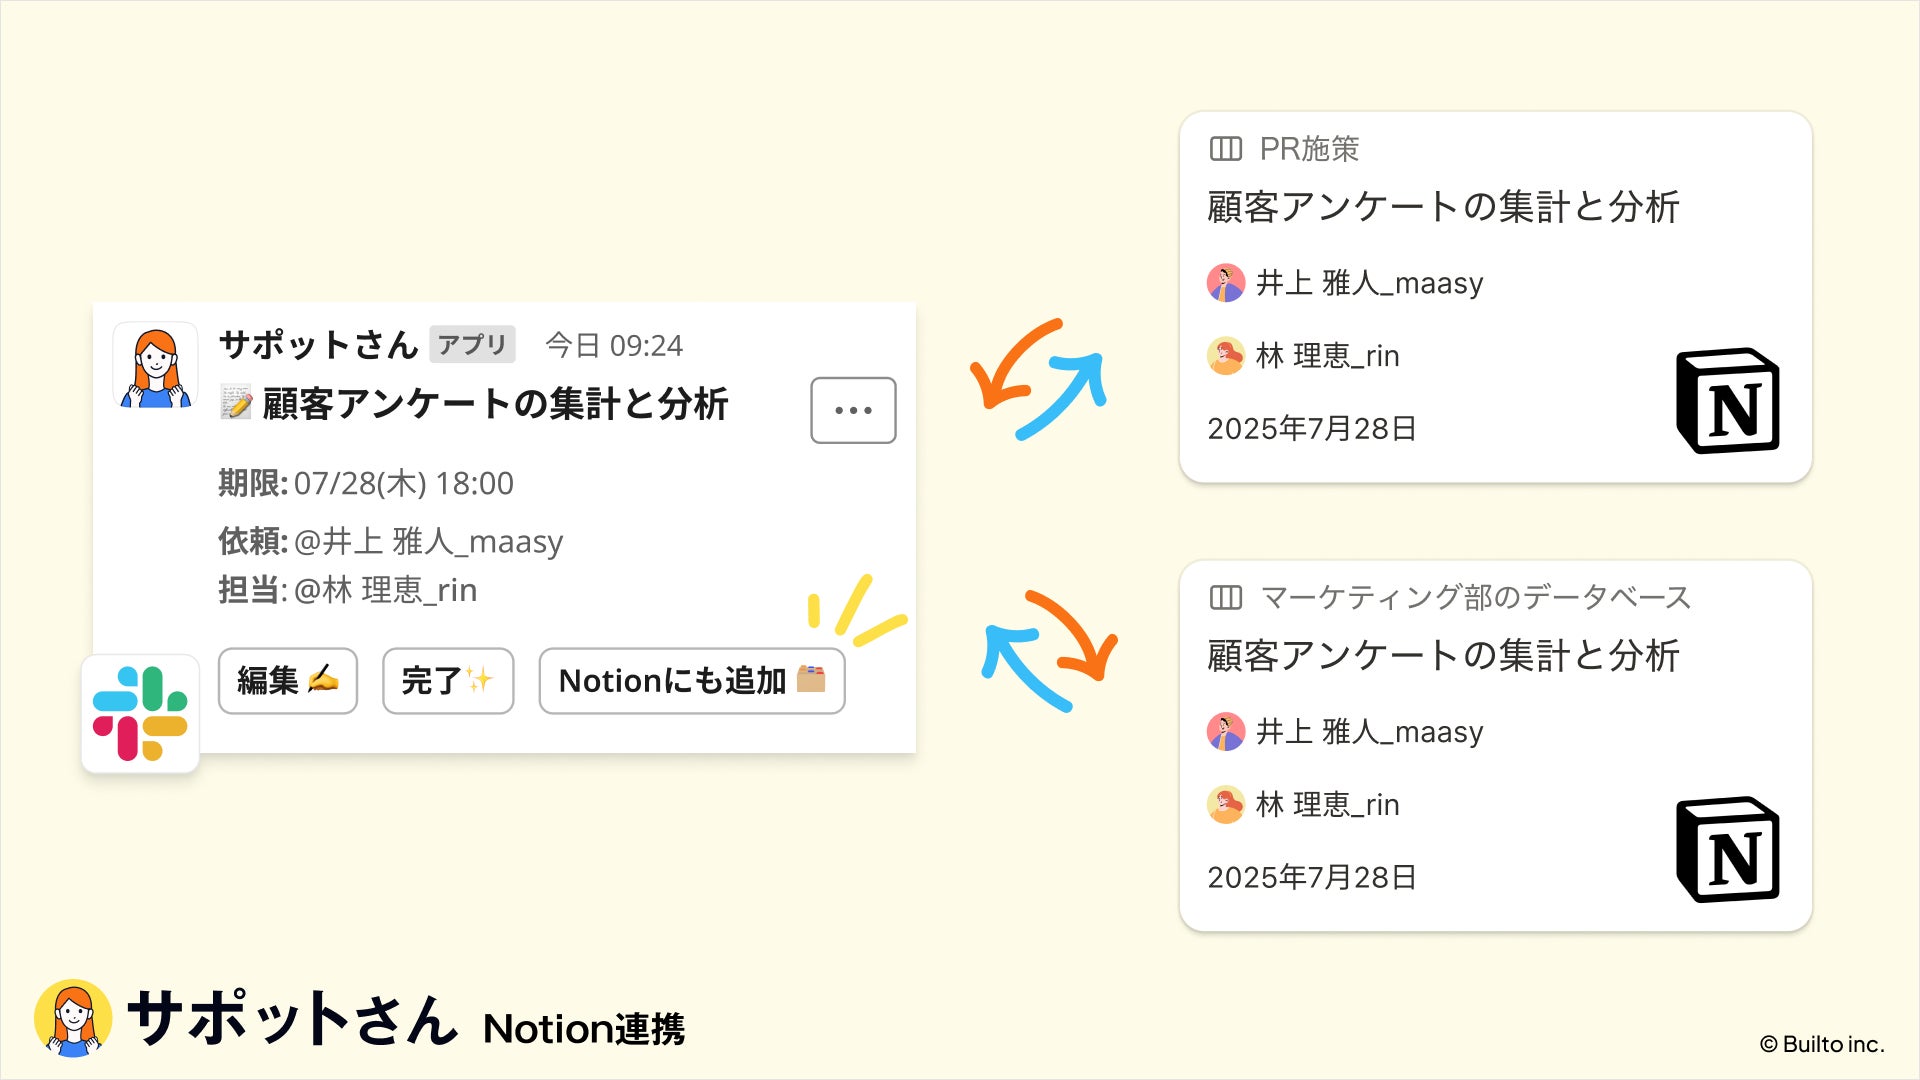1920x1080 pixels.
Task: Click the アプリ badge next to sender name
Action: (x=472, y=345)
